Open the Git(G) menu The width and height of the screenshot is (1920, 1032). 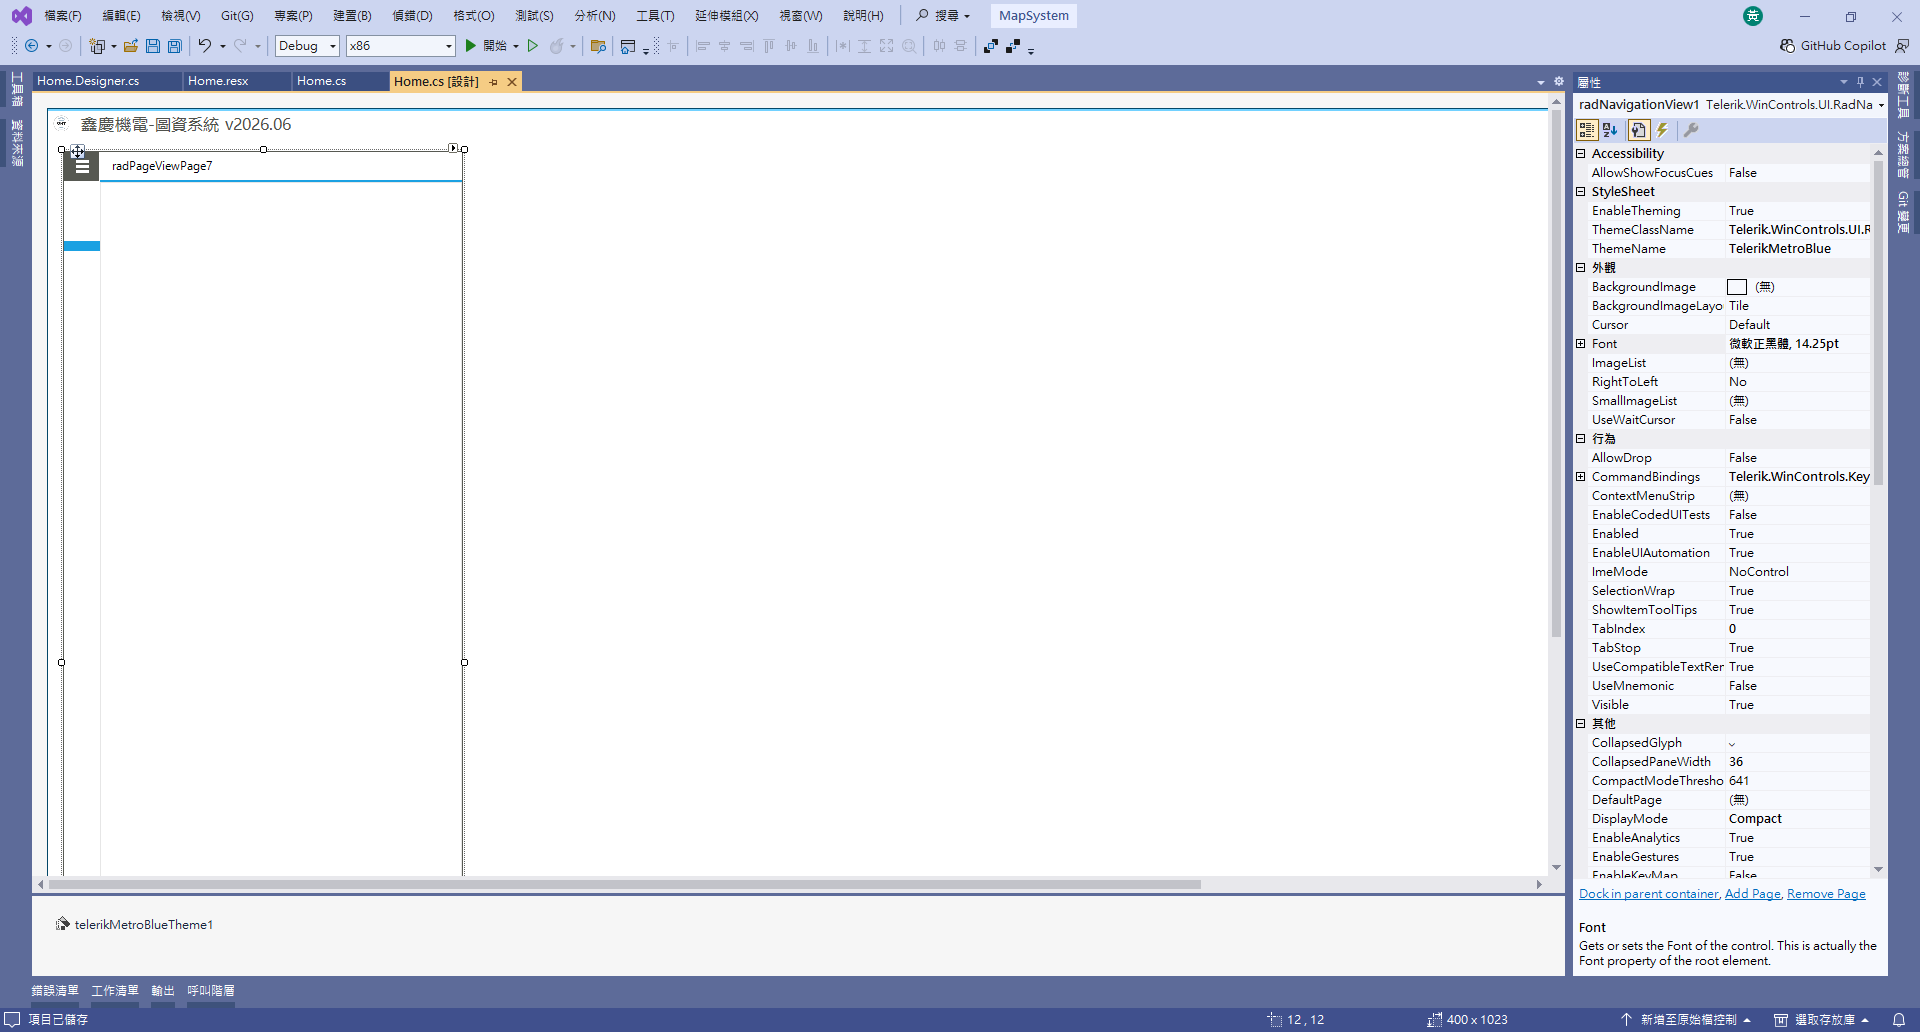pos(237,16)
